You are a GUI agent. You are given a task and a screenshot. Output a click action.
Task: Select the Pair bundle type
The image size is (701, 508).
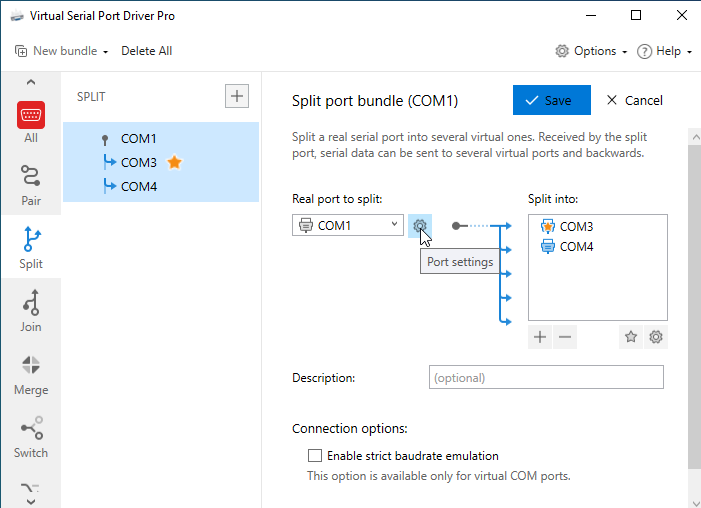(31, 185)
